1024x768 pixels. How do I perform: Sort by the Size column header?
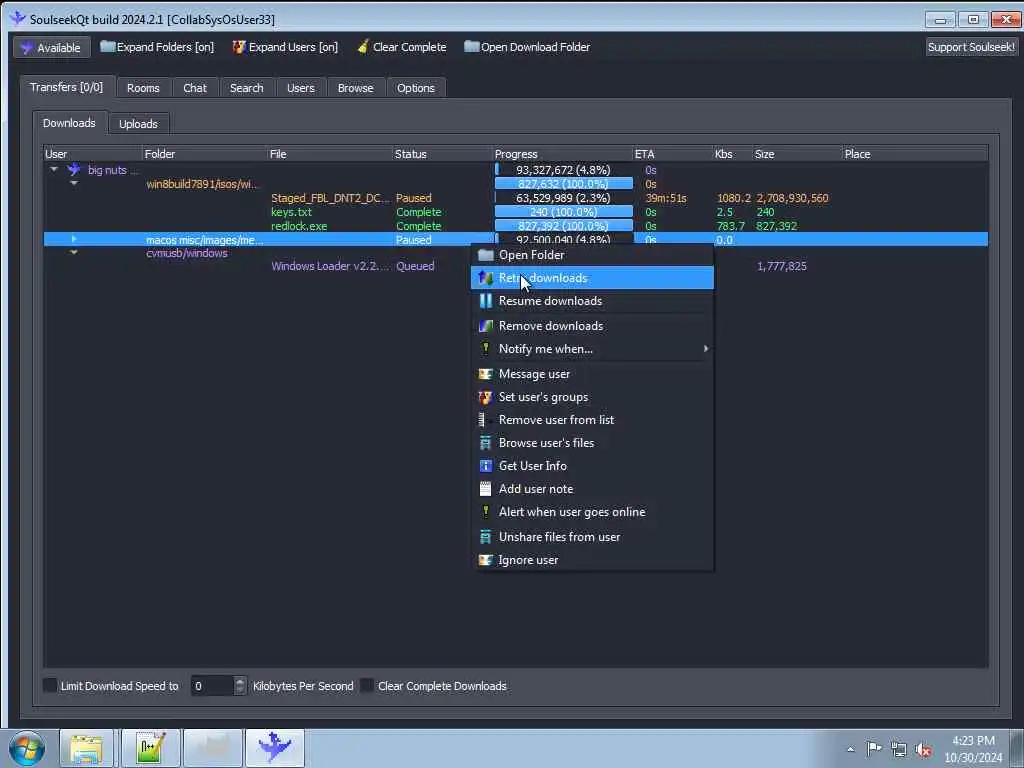tap(797, 154)
